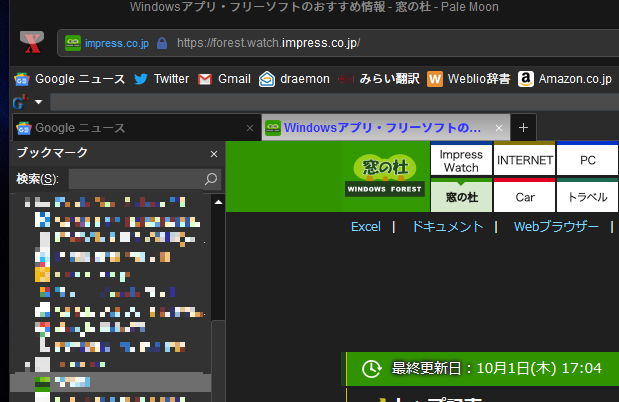619x402 pixels.
Task: Click the clock icon beside 最終更新日
Action: [x=371, y=369]
